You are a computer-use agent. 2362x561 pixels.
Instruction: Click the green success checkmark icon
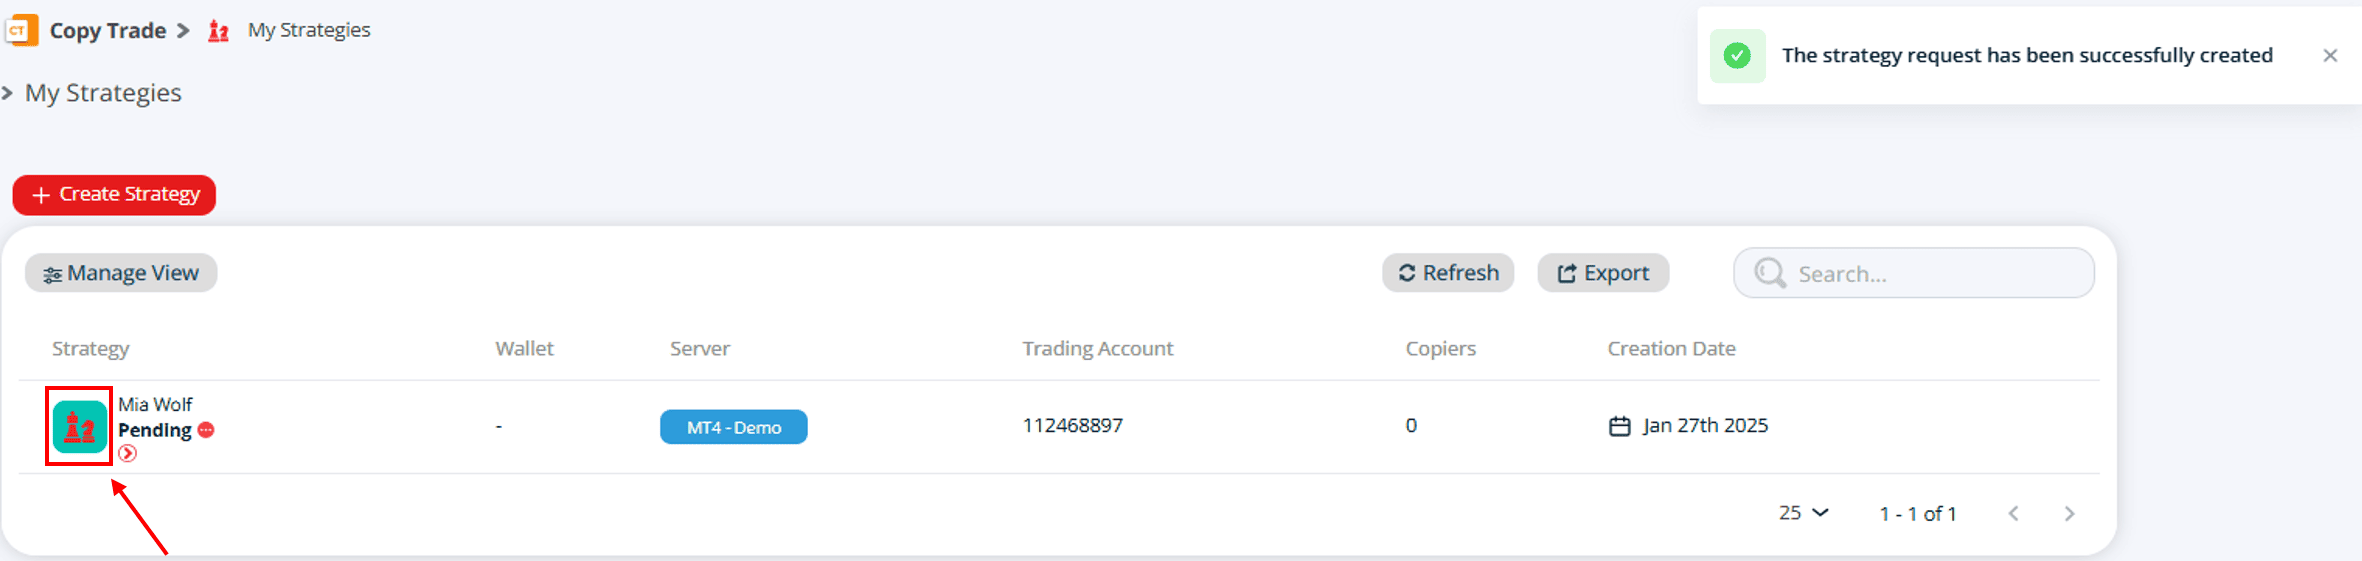tap(1738, 55)
